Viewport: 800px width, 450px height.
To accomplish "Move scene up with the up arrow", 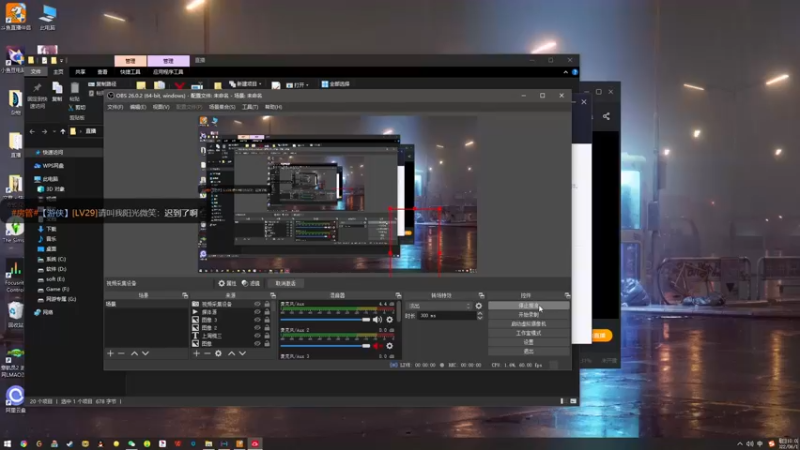I will [134, 353].
